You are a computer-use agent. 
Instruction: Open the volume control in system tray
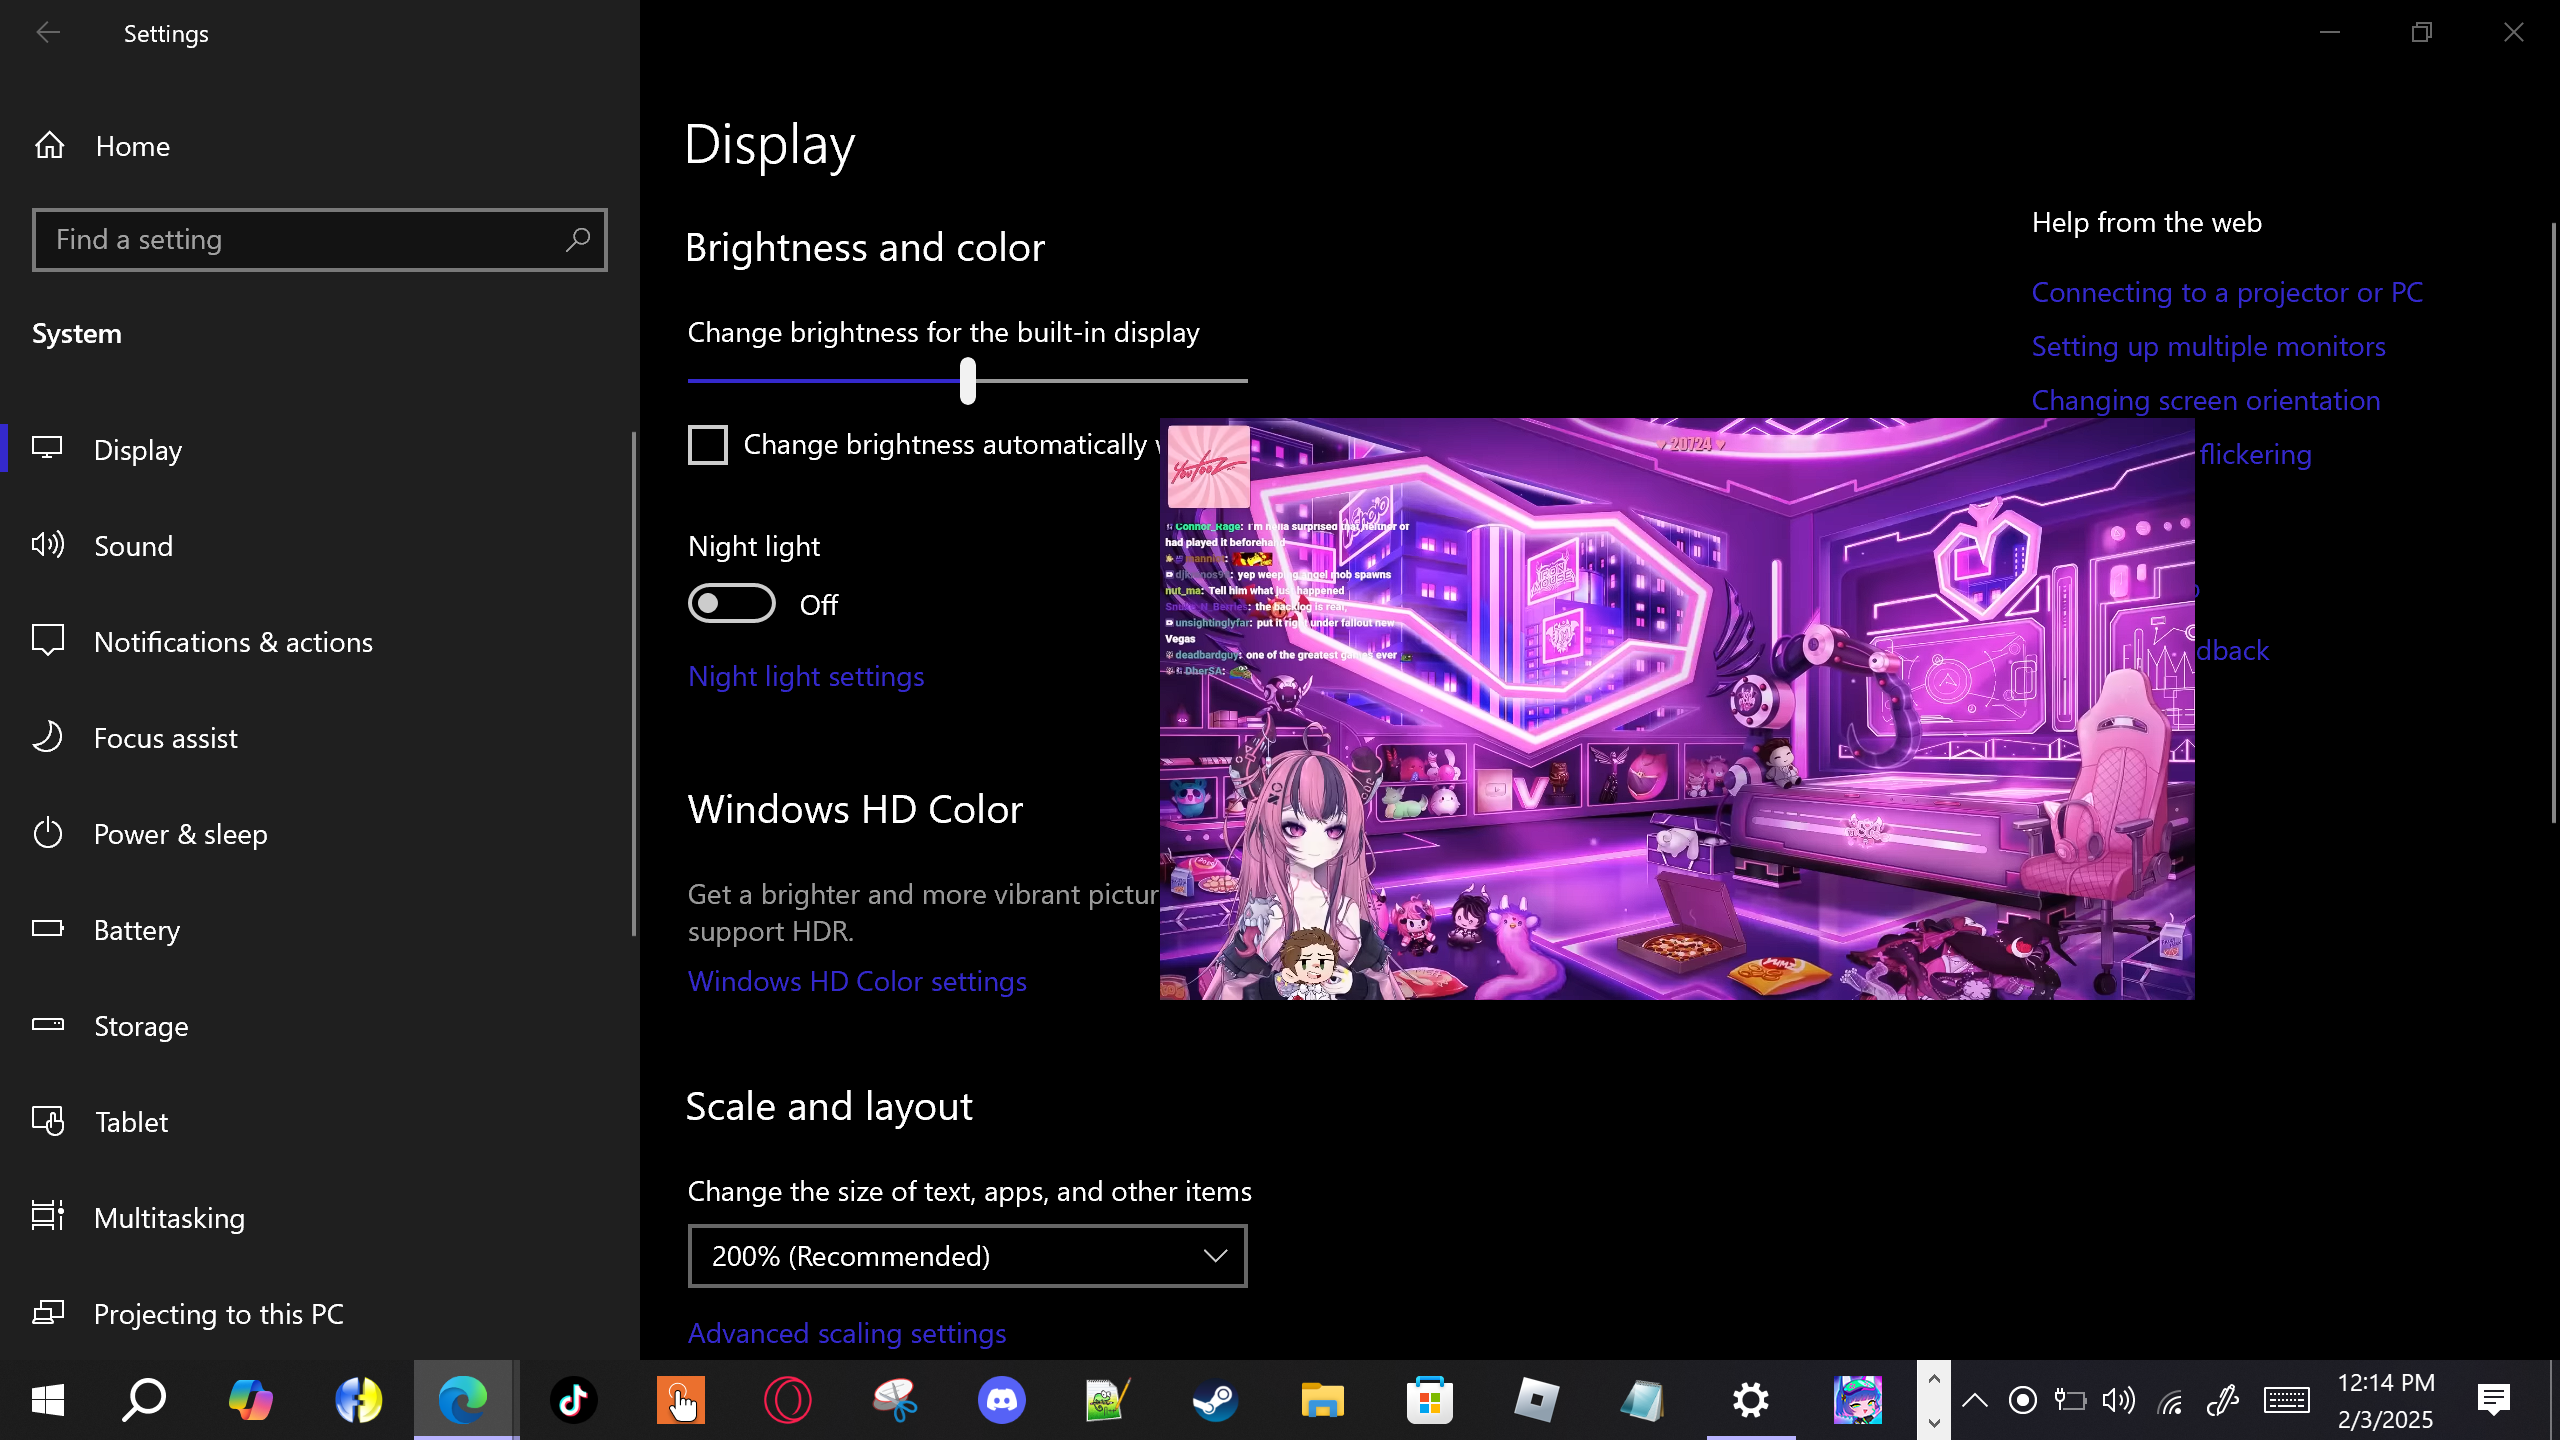2118,1401
